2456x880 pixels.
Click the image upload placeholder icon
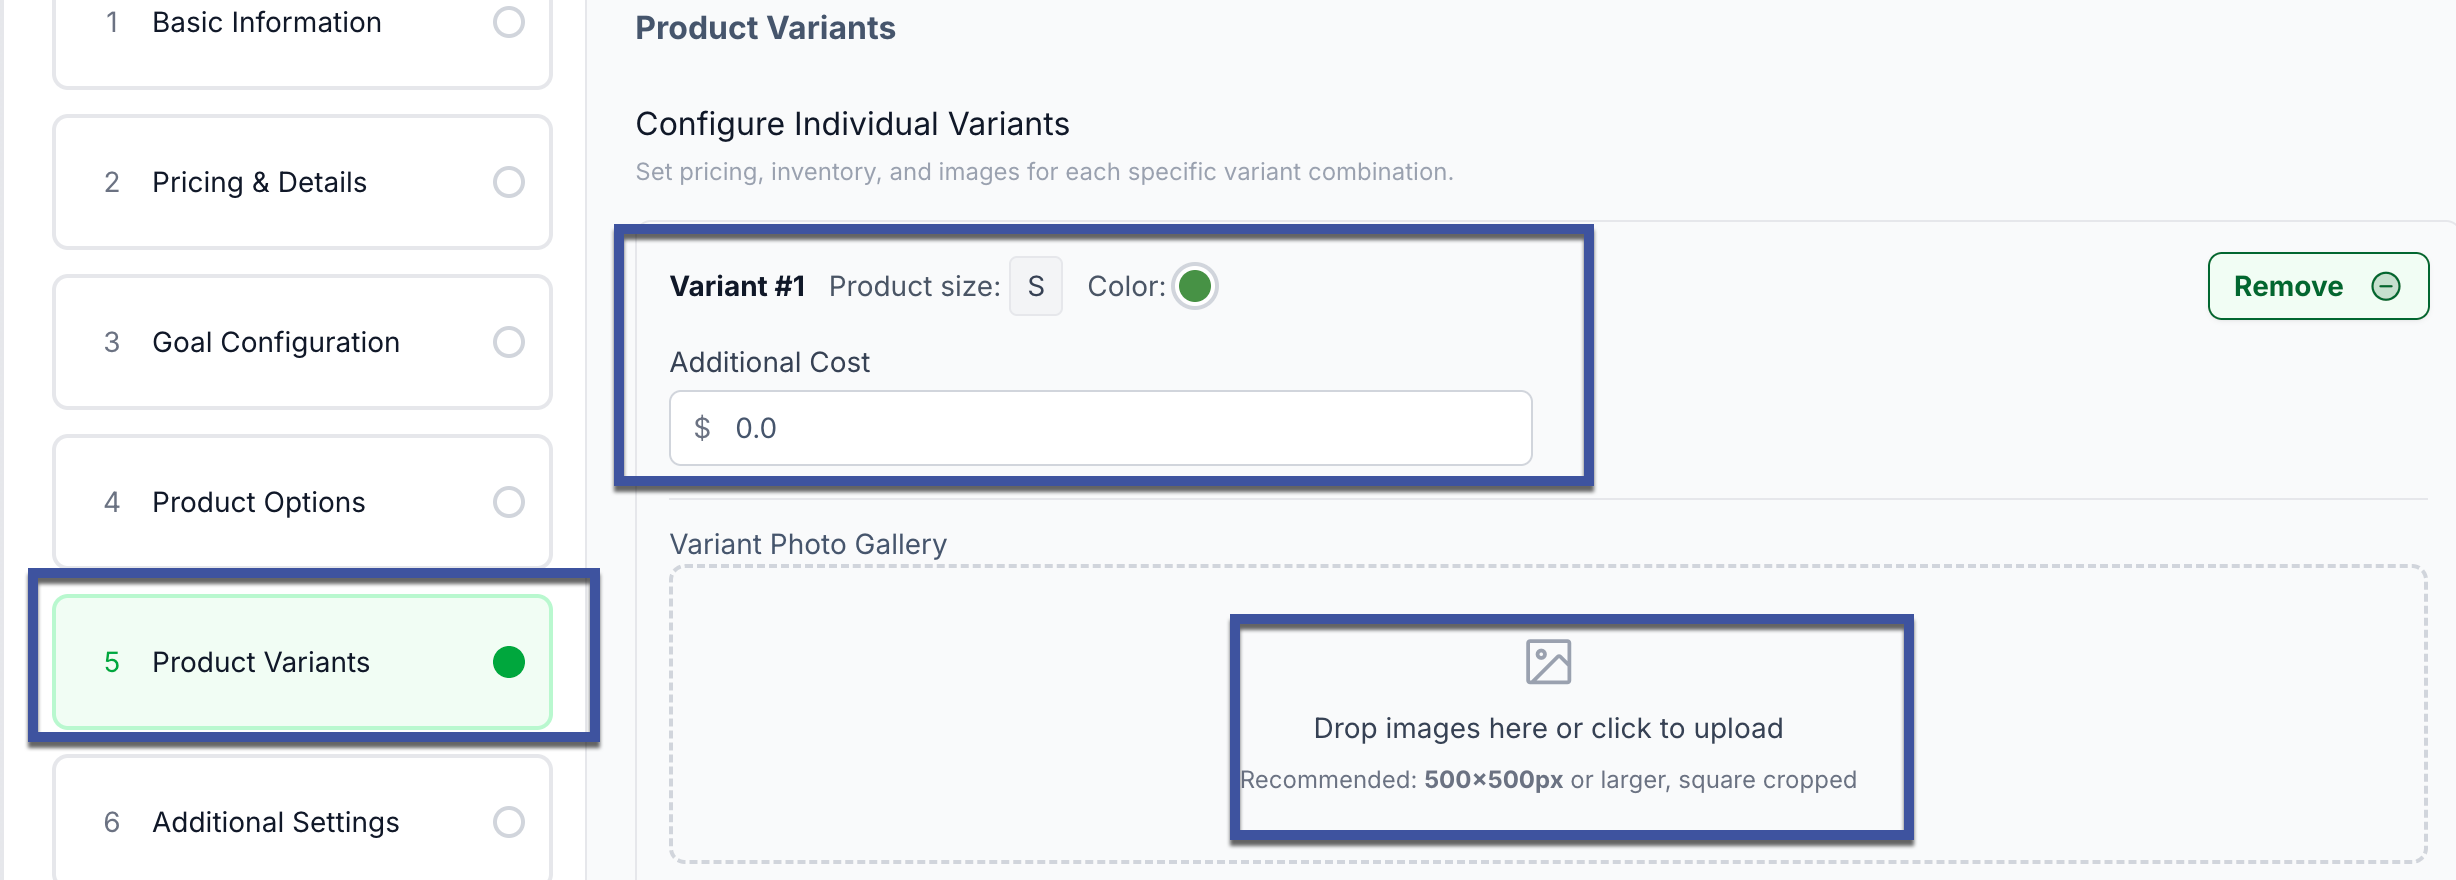pyautogui.click(x=1548, y=662)
